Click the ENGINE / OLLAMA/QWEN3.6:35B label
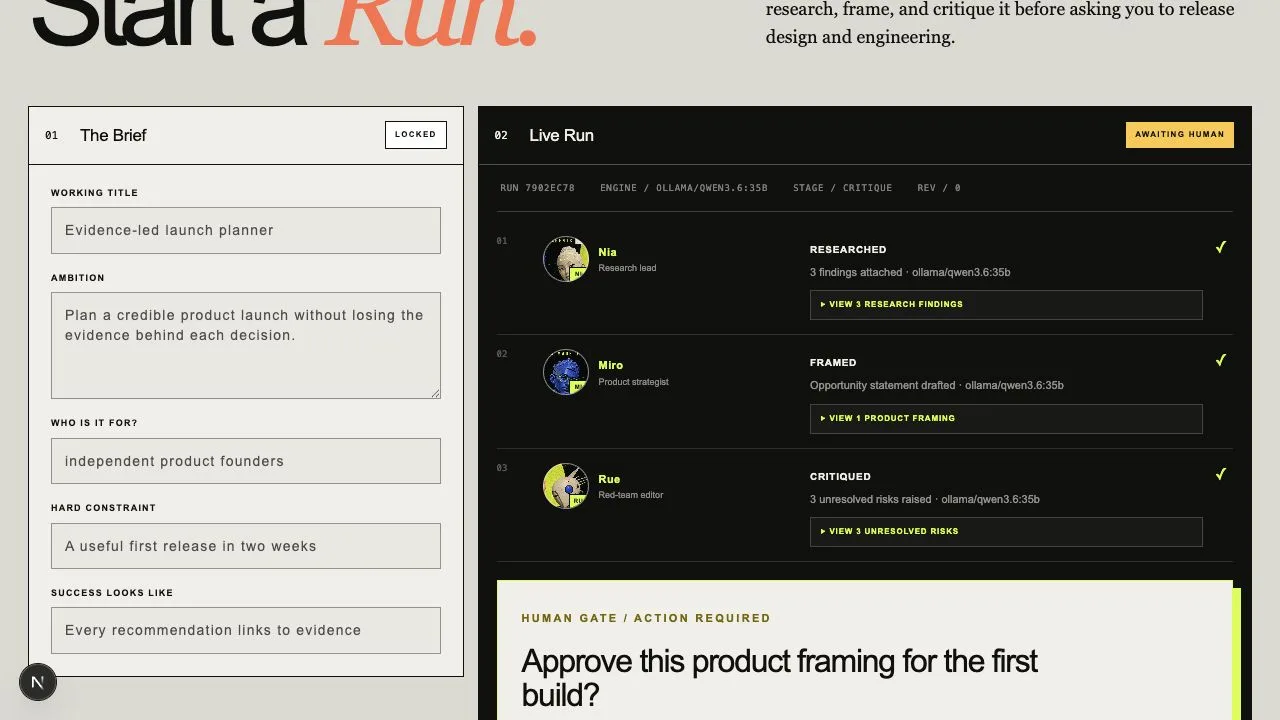Image resolution: width=1280 pixels, height=720 pixels. [x=684, y=188]
